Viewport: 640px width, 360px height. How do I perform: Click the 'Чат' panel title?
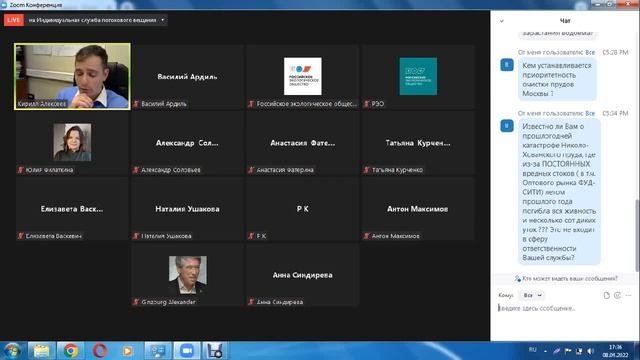tap(565, 20)
